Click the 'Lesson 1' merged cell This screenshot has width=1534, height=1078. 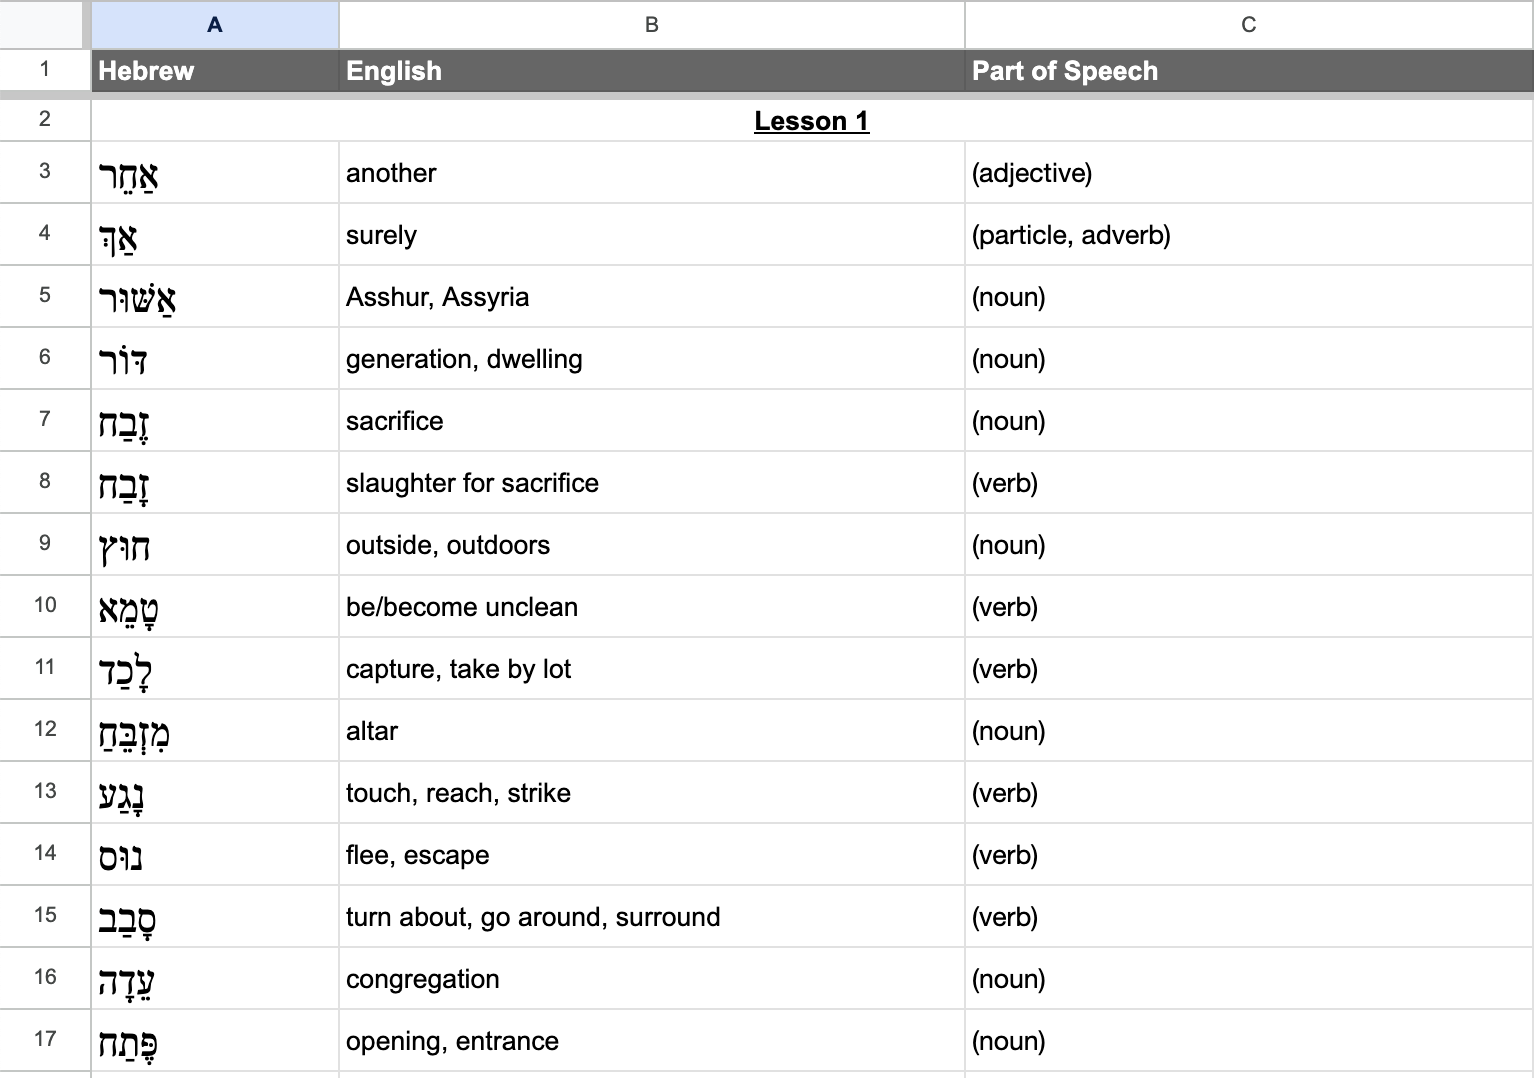click(812, 121)
